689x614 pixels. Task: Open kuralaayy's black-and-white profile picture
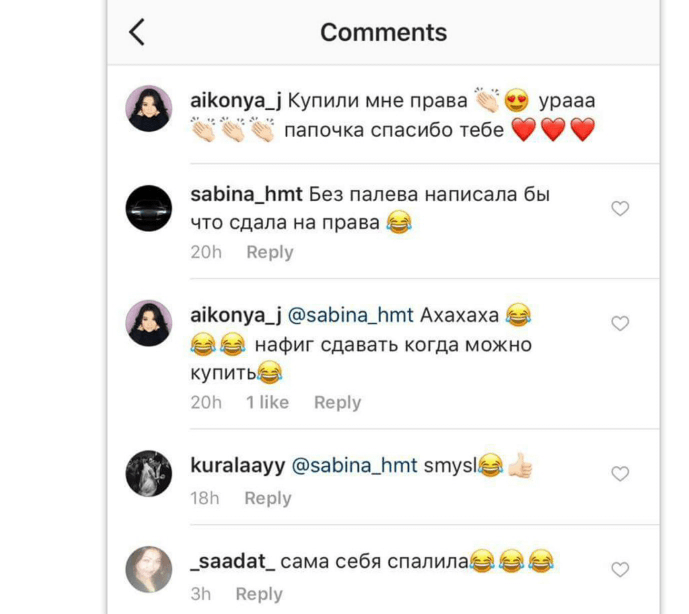(x=149, y=473)
